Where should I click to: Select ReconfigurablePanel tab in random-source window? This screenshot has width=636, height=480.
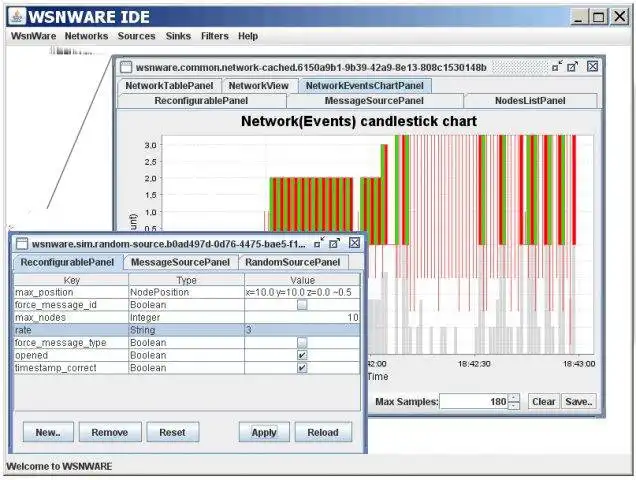pyautogui.click(x=67, y=262)
